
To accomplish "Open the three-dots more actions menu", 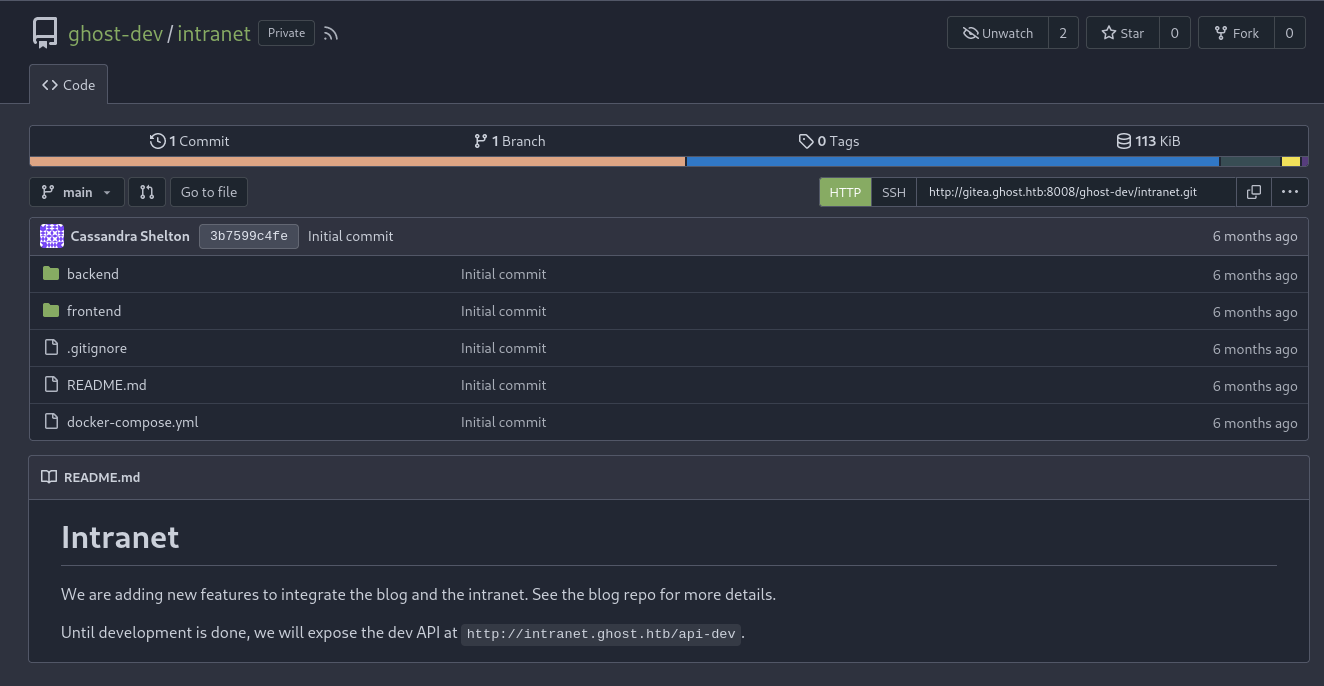I will [x=1290, y=192].
